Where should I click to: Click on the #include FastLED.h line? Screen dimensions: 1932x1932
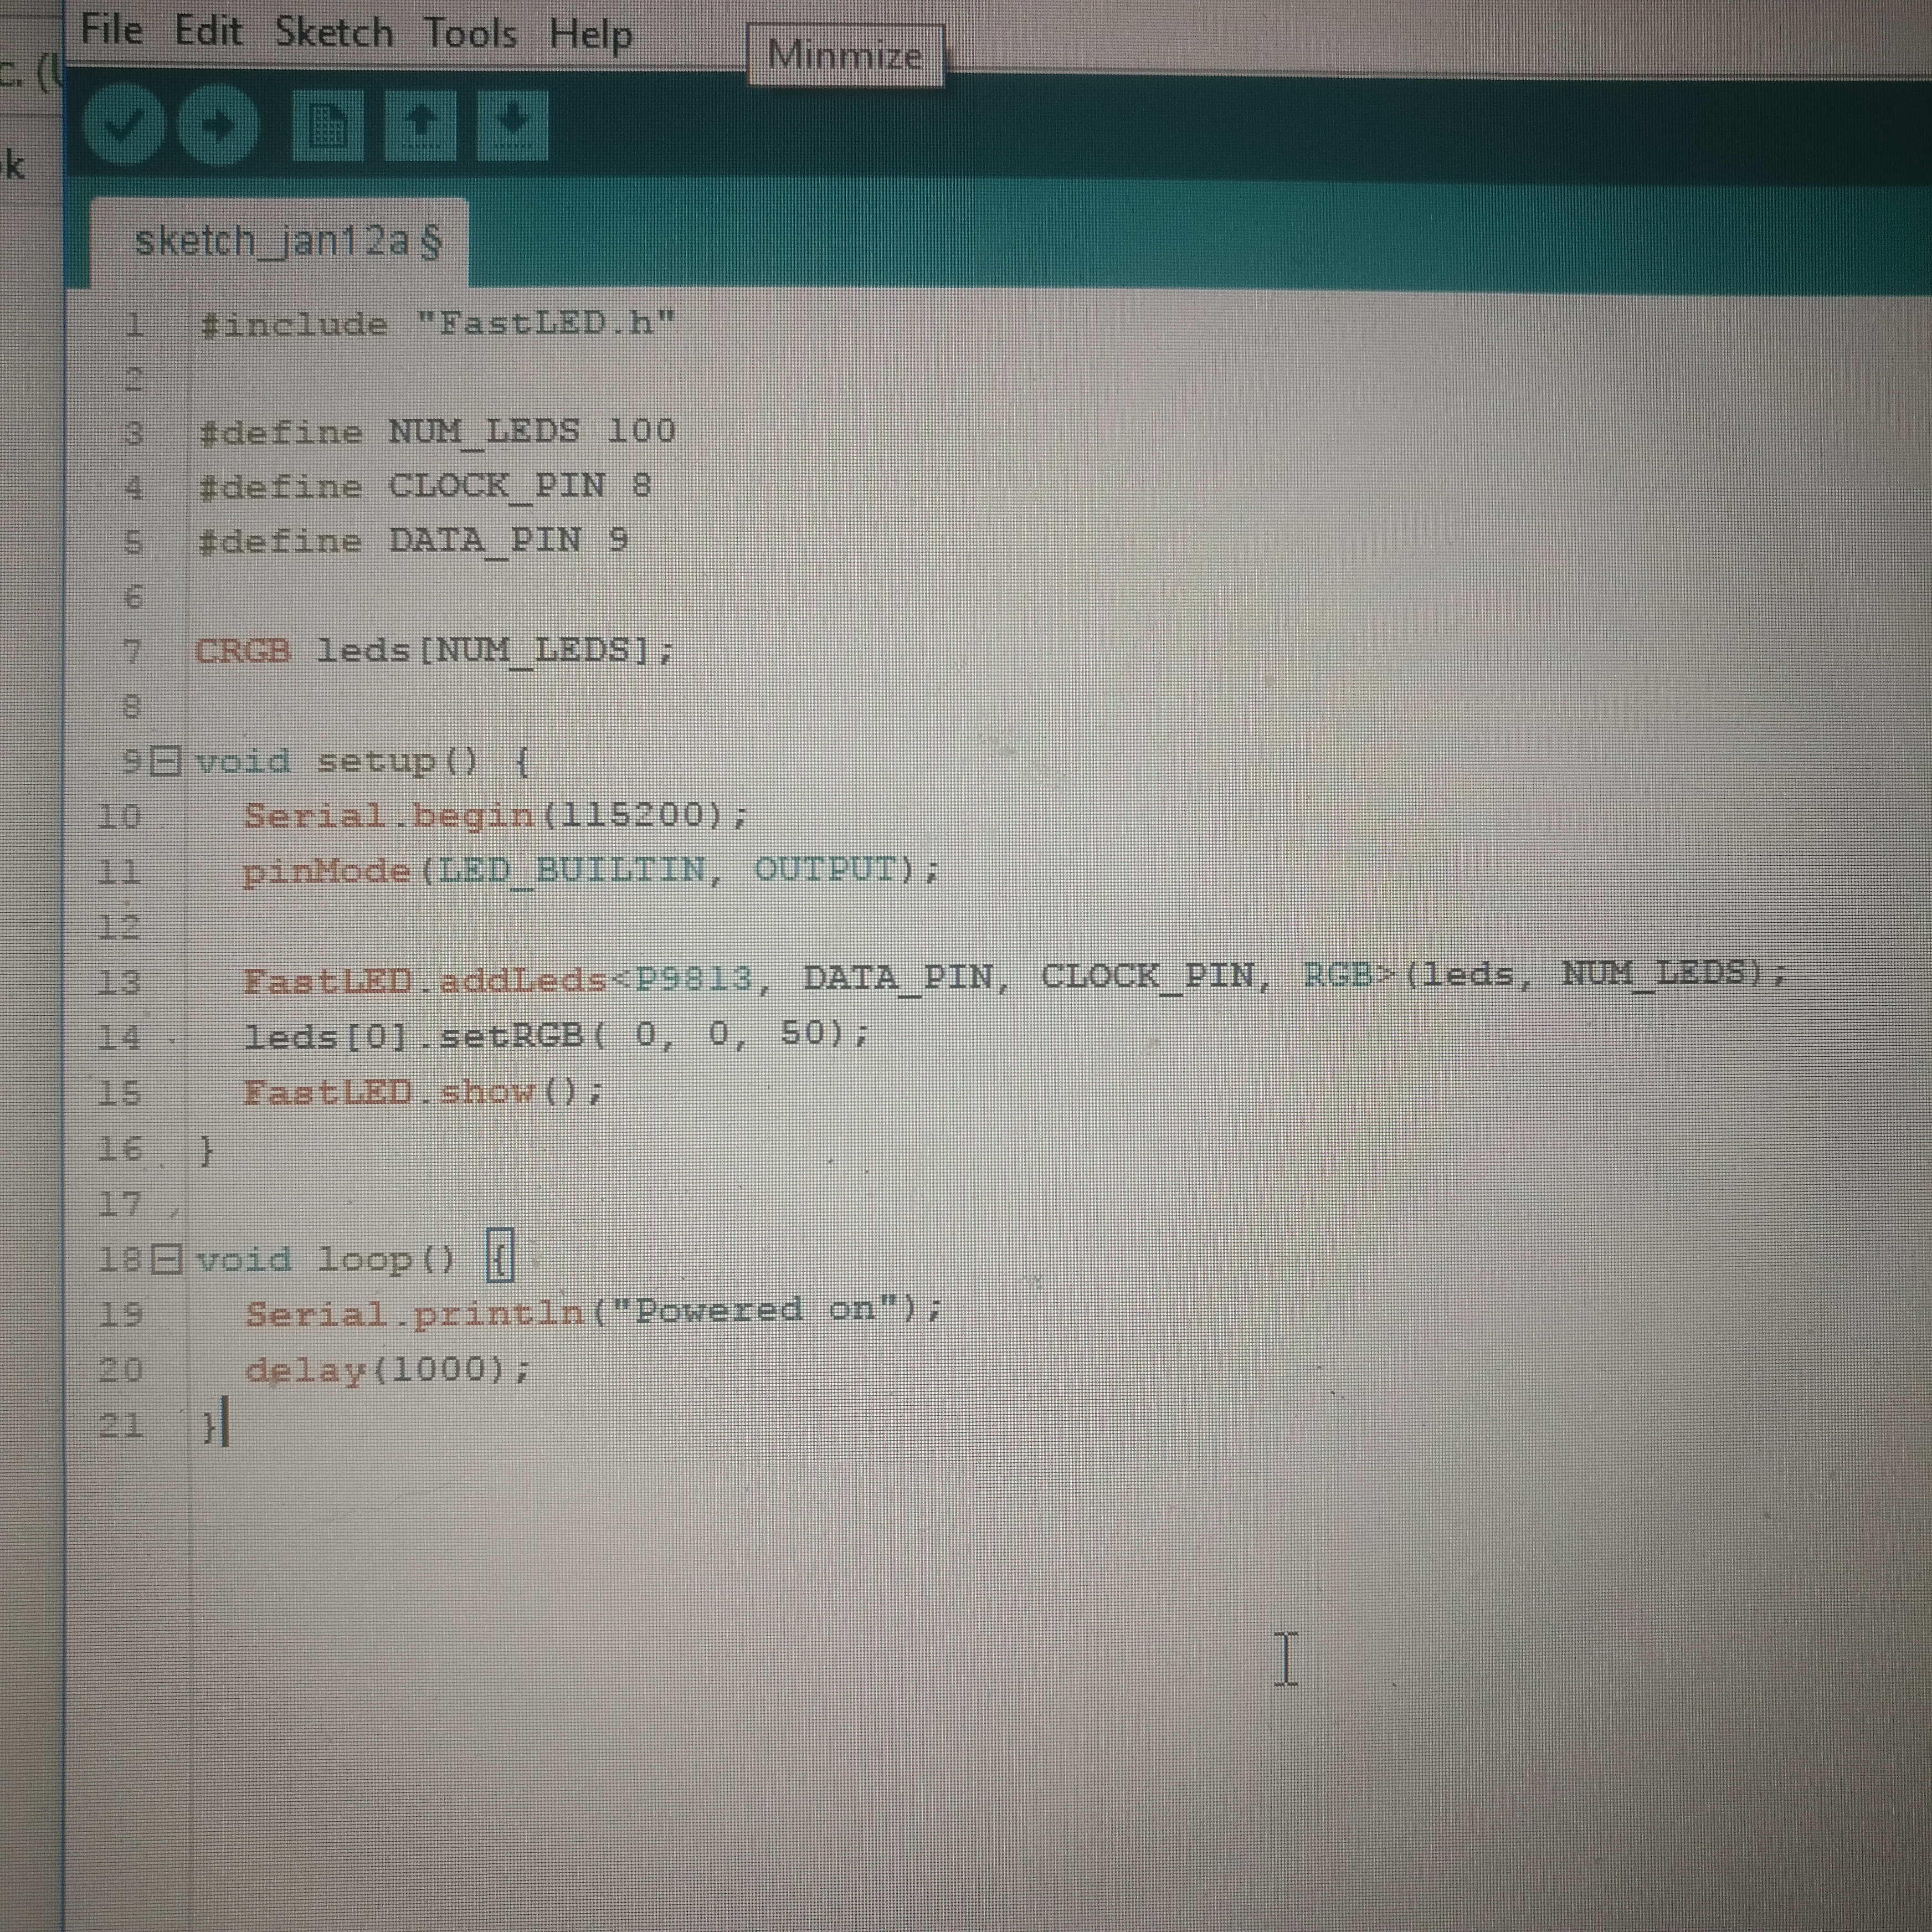click(438, 324)
